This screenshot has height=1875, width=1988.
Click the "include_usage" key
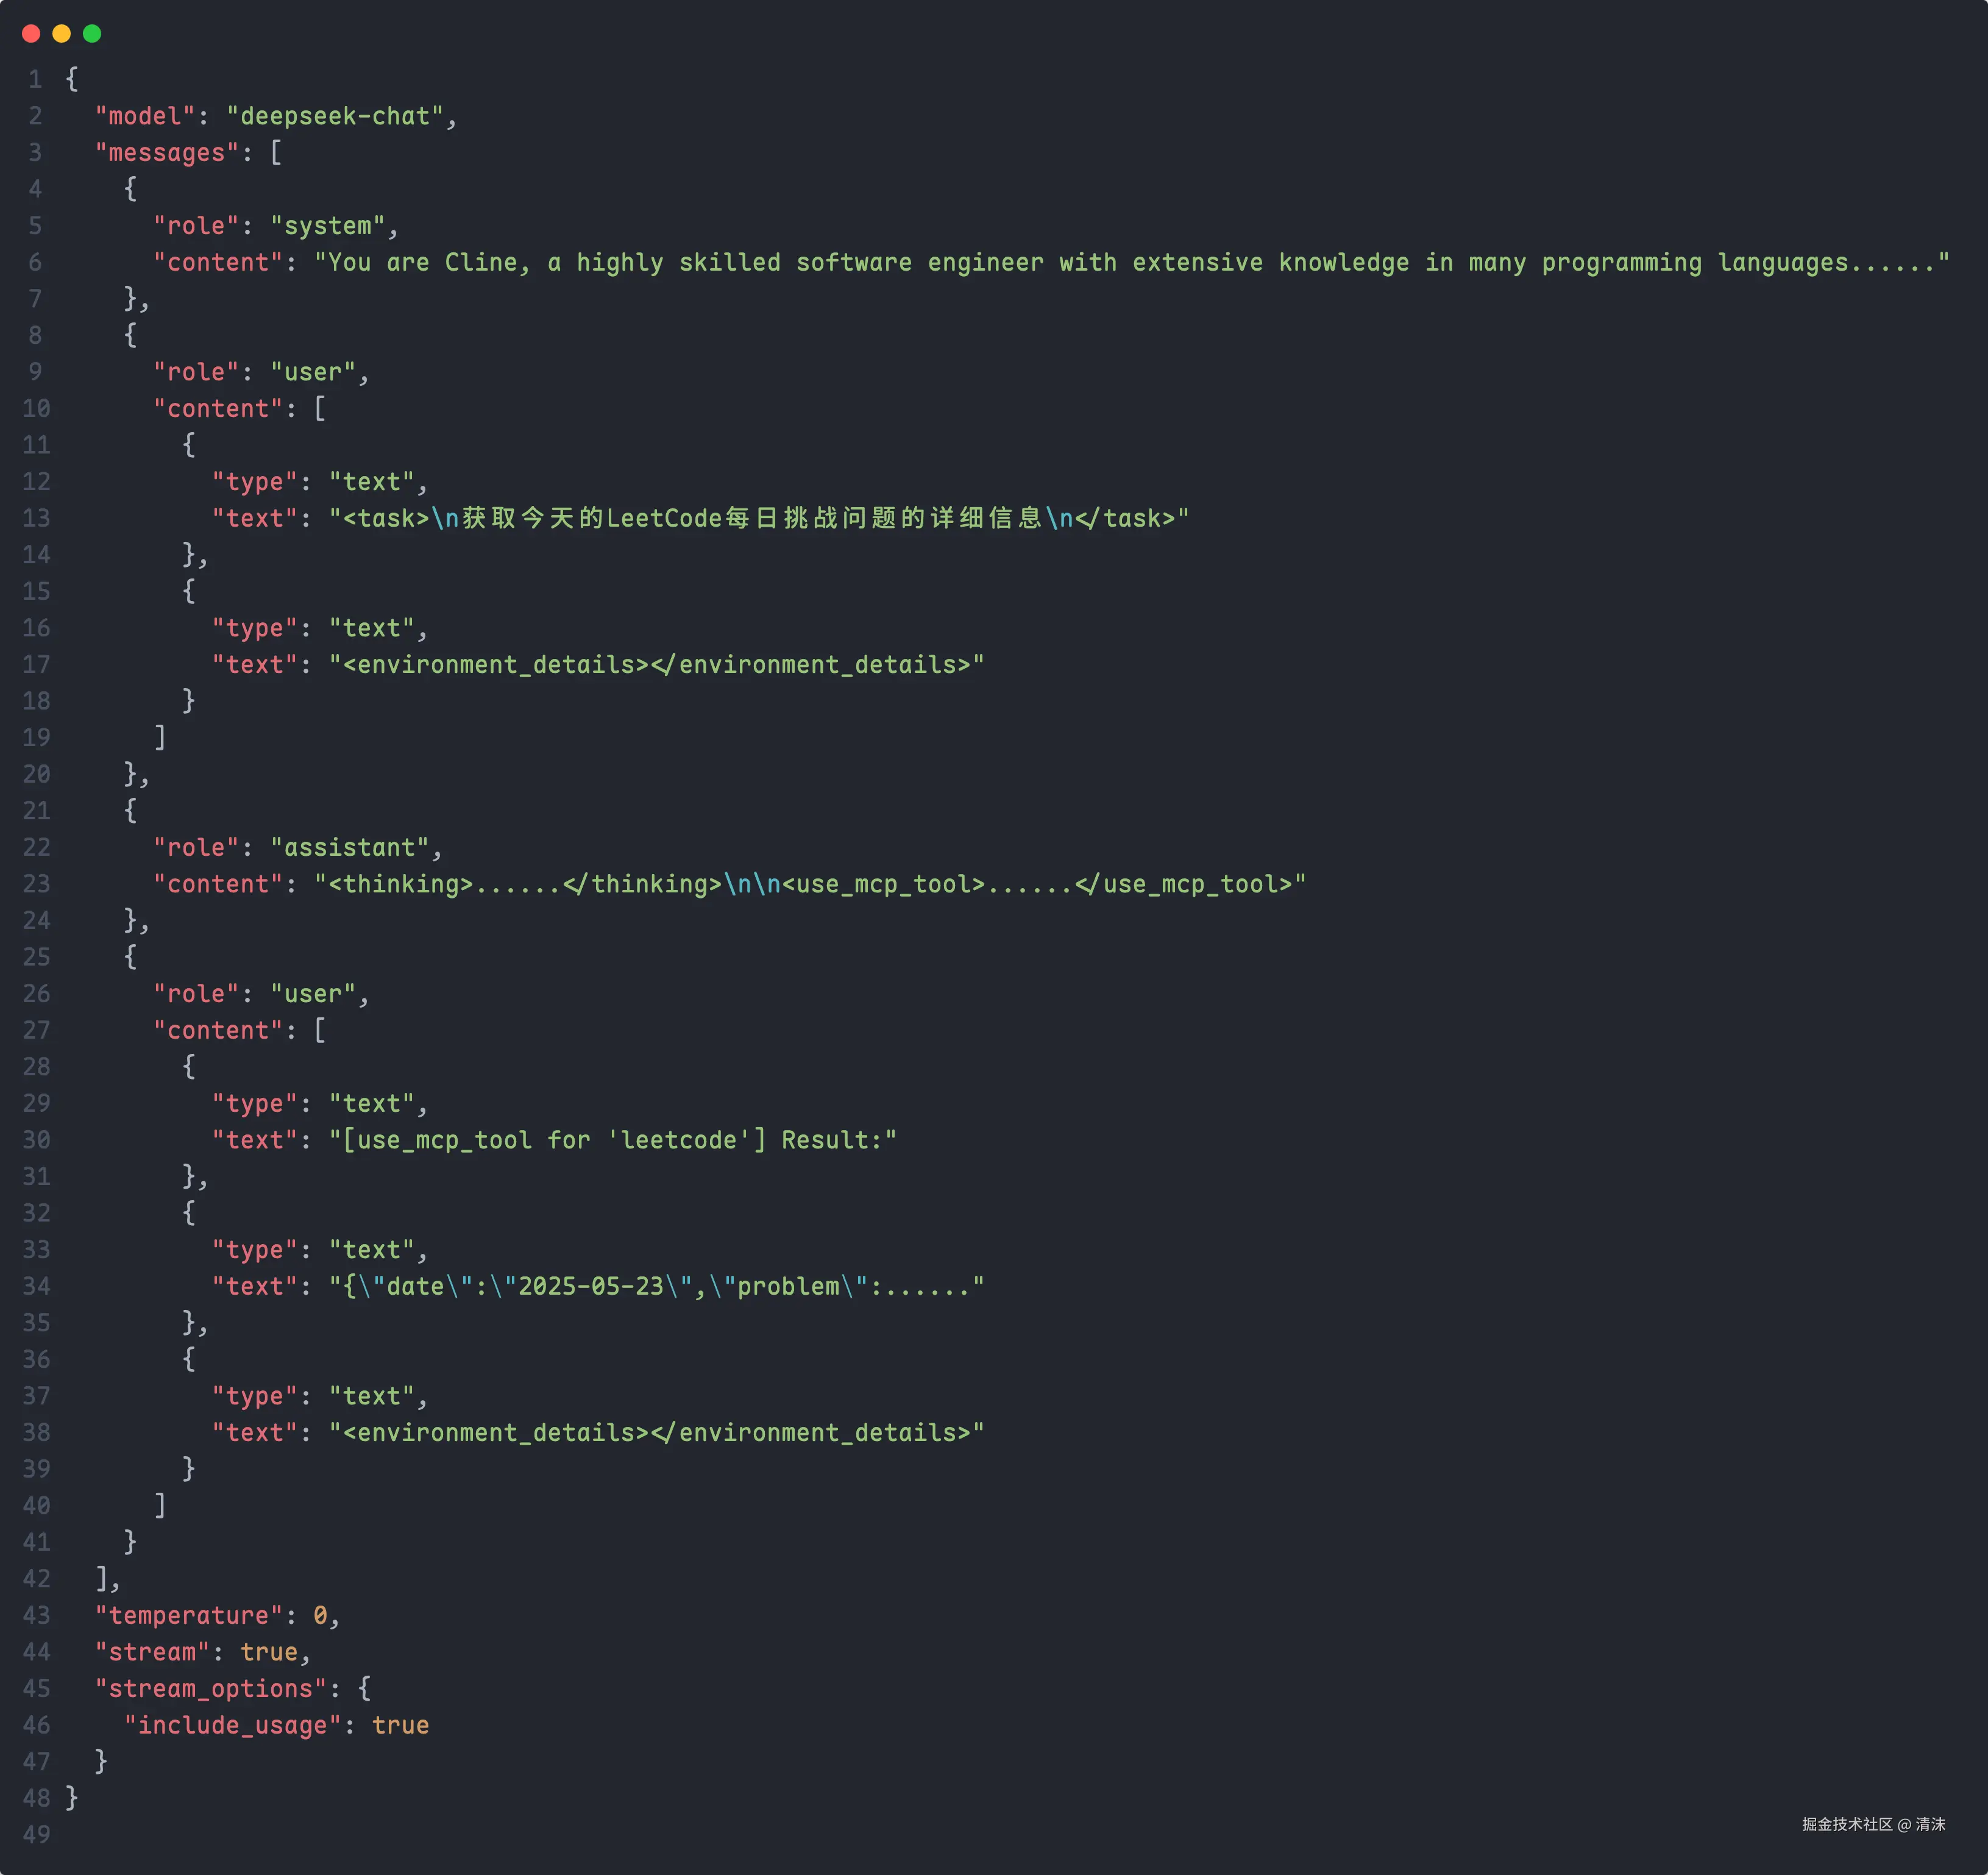coord(233,1726)
